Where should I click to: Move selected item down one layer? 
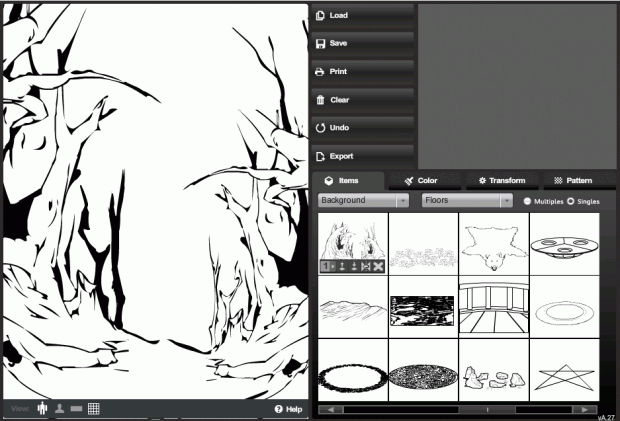point(354,266)
